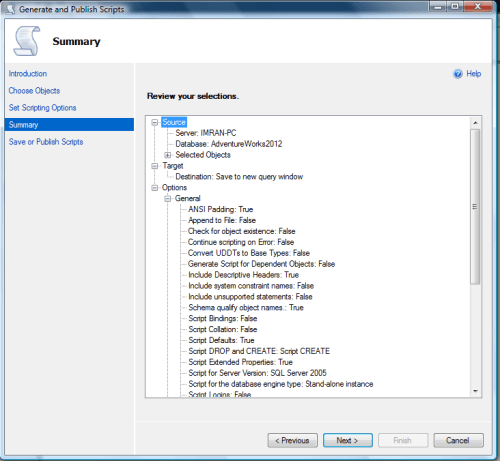This screenshot has height=461, width=500.
Task: Select 'Include Descriptive Headers: True' row
Action: [x=243, y=275]
